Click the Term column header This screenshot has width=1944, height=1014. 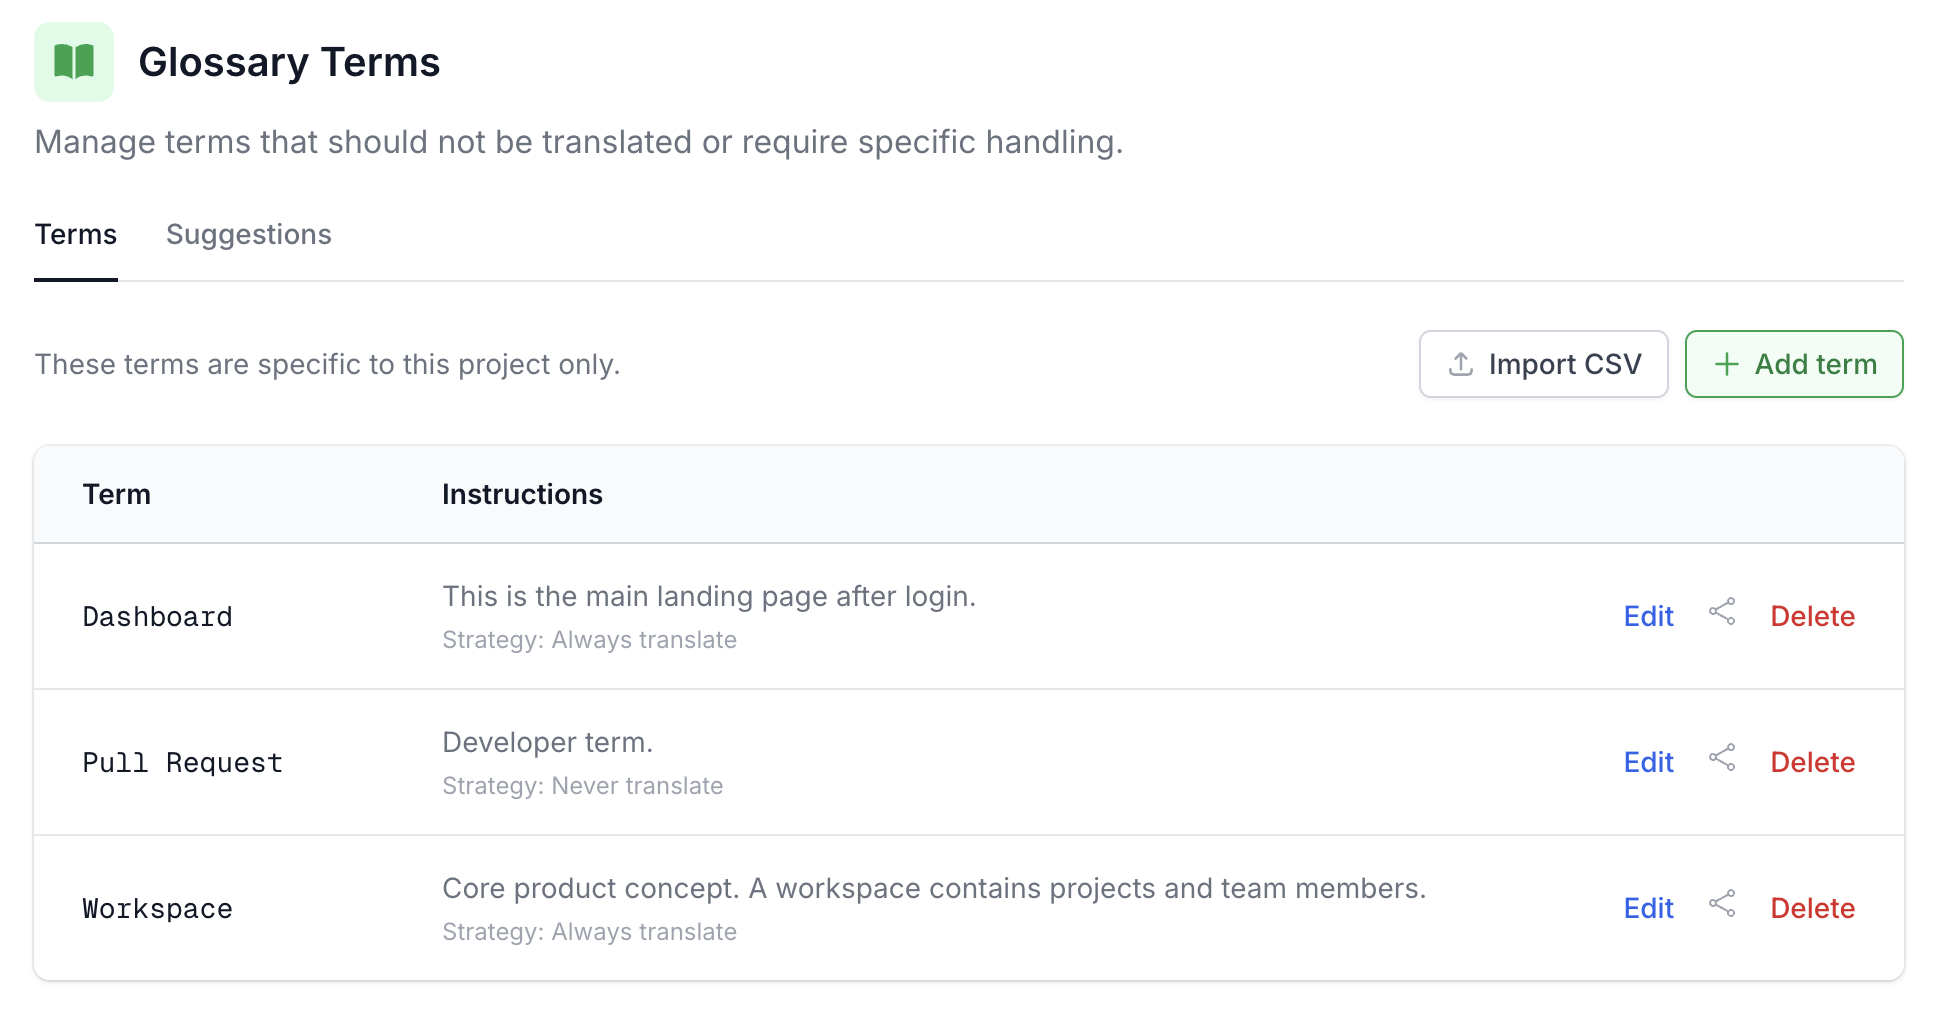[116, 494]
